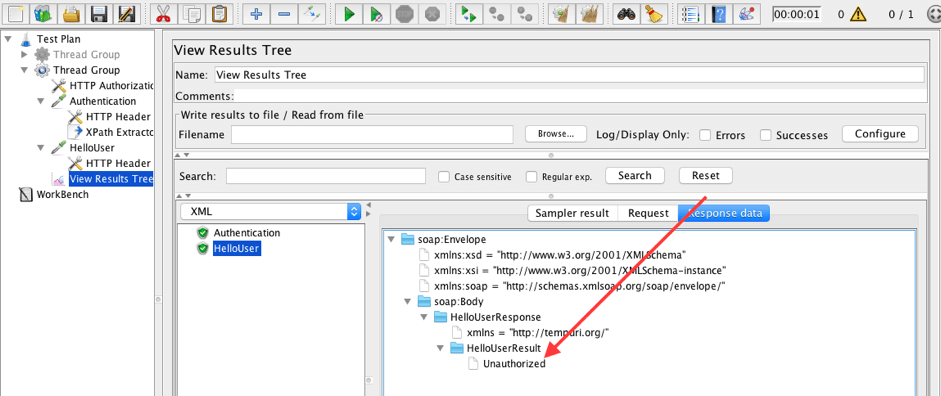Screen dimensions: 941x396
Task: Open the XML renderer dropdown
Action: (x=270, y=212)
